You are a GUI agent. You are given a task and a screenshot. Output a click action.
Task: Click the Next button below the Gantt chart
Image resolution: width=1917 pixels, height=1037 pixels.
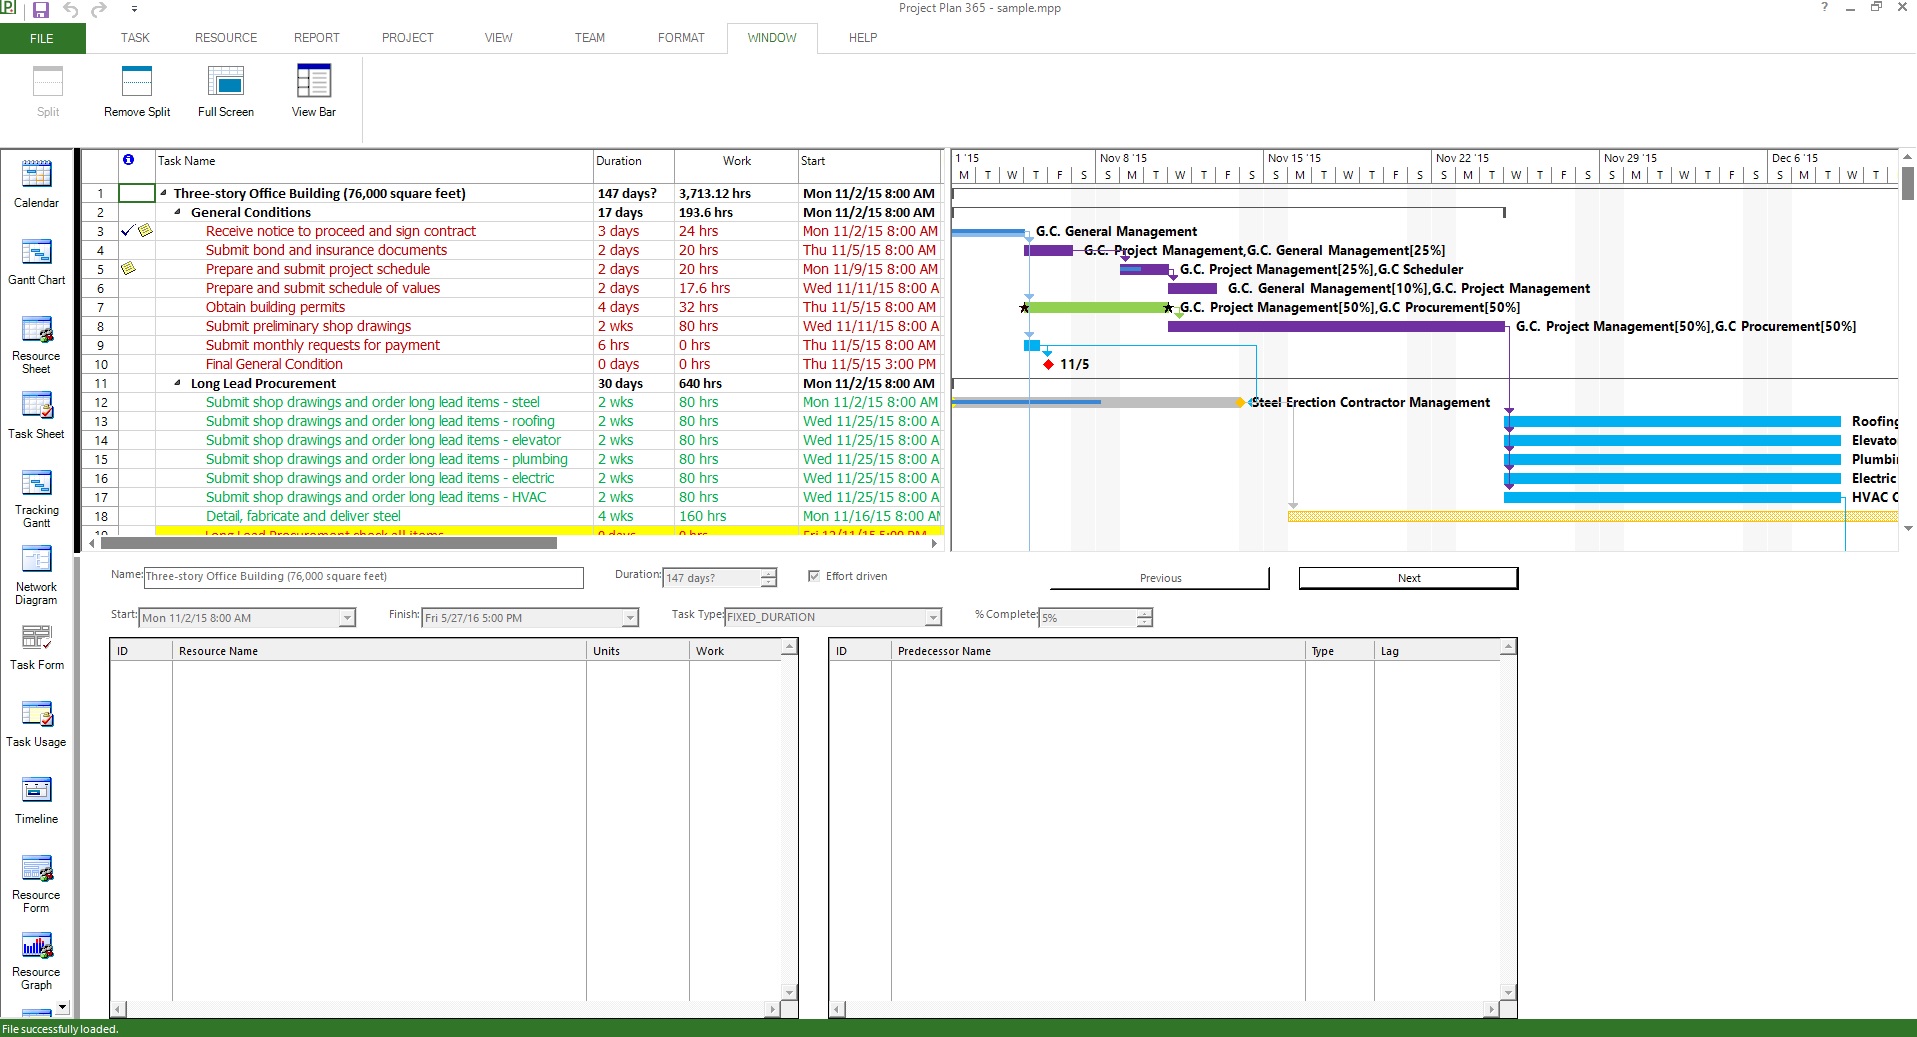(1406, 578)
